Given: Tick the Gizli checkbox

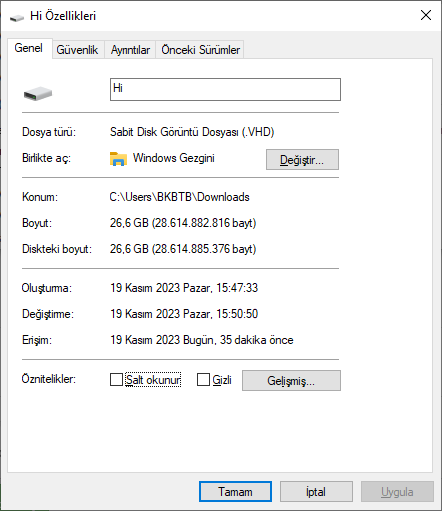Looking at the screenshot, I should tap(203, 379).
